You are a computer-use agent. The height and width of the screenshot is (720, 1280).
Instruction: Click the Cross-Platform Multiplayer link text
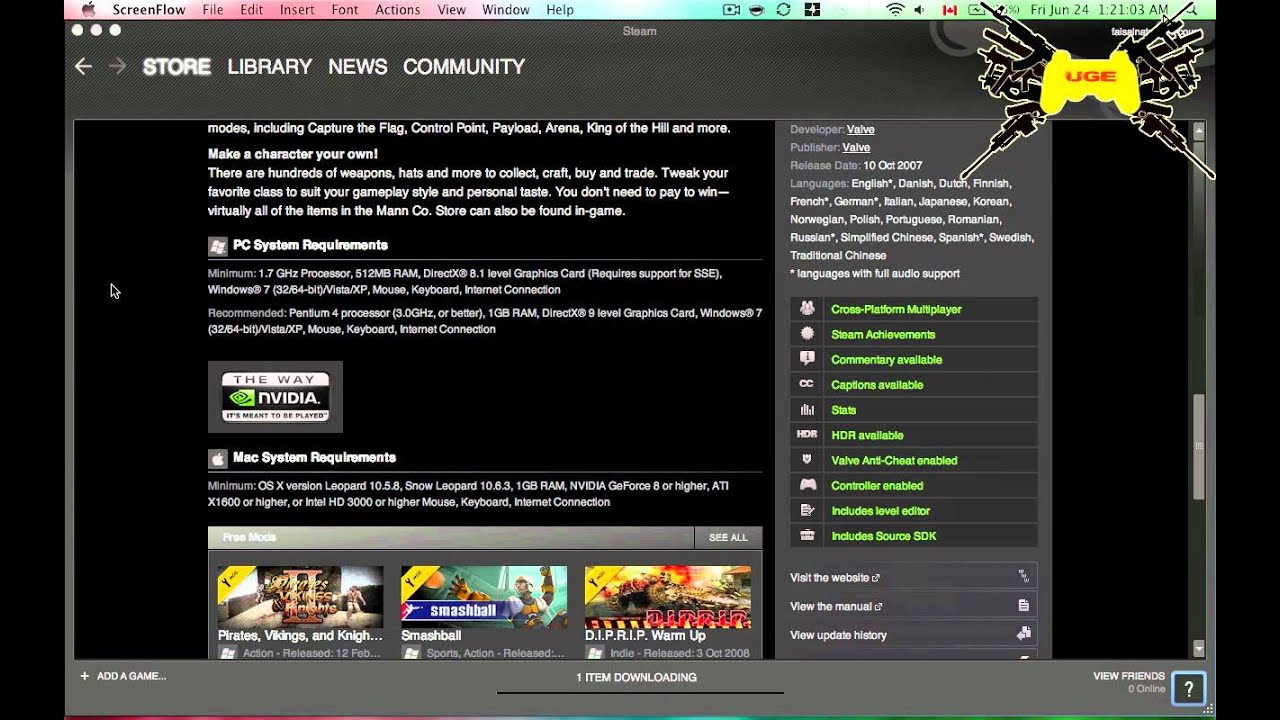click(x=896, y=309)
